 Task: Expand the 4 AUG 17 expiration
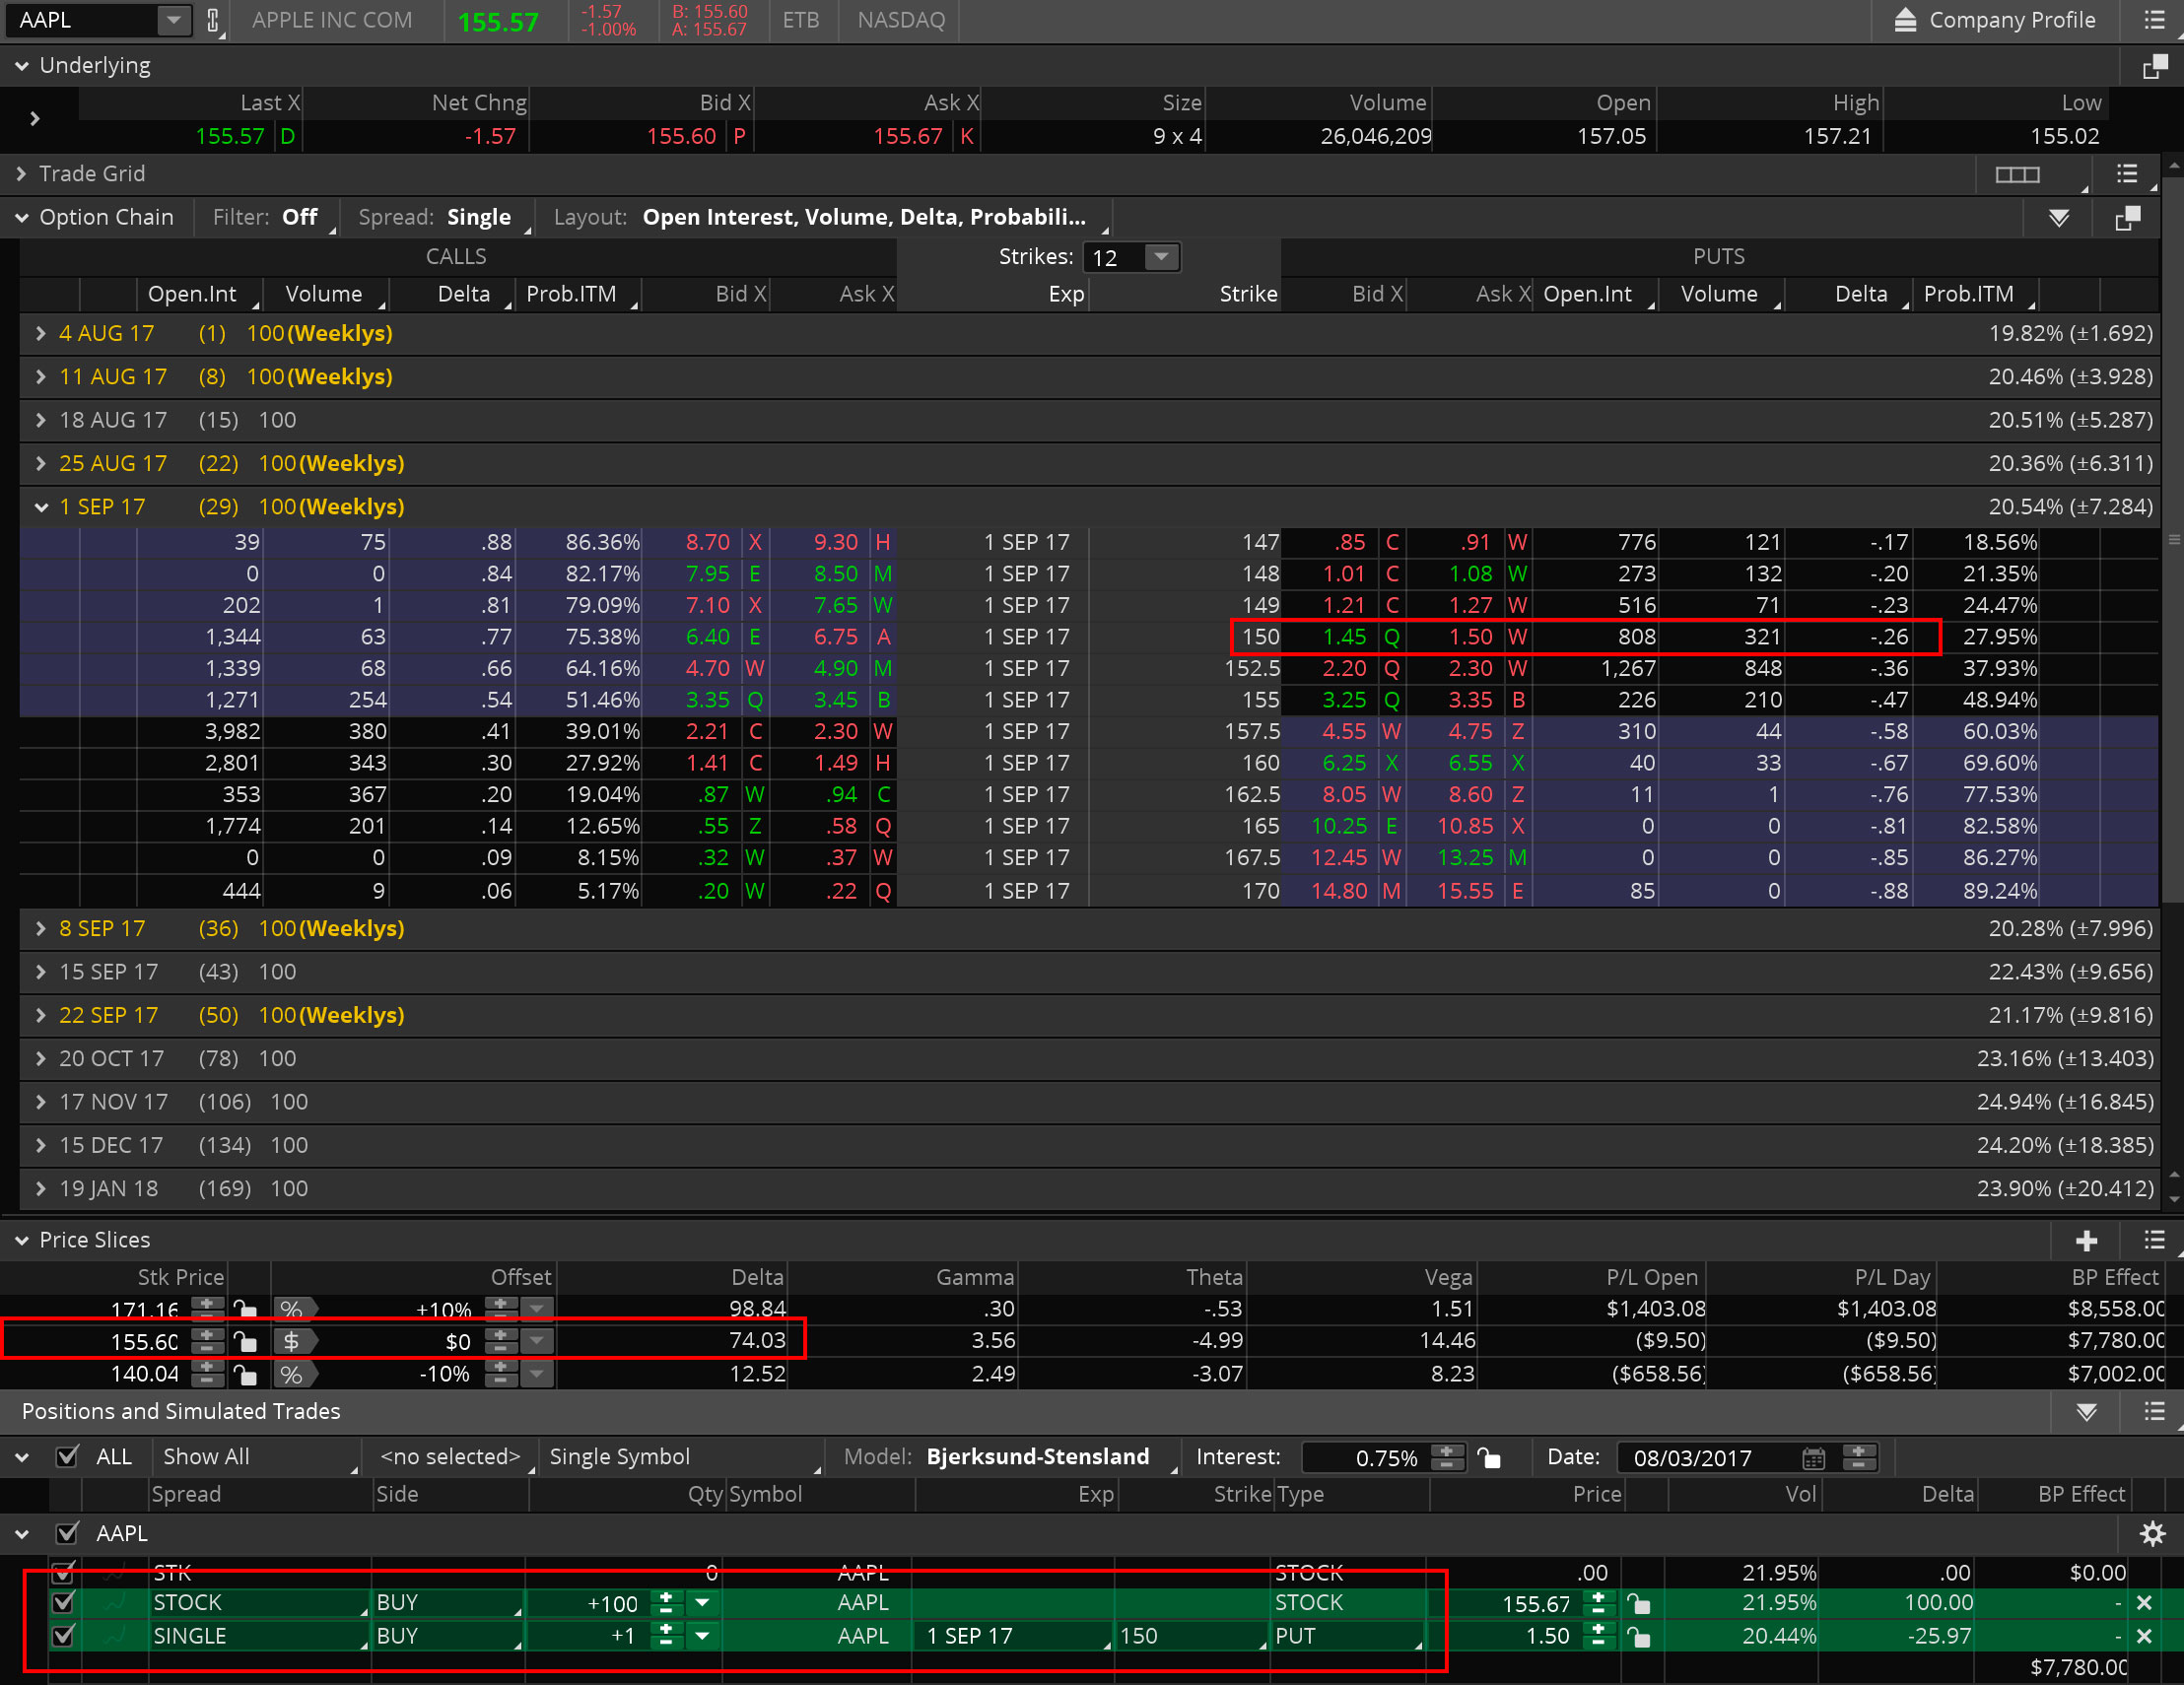point(41,334)
